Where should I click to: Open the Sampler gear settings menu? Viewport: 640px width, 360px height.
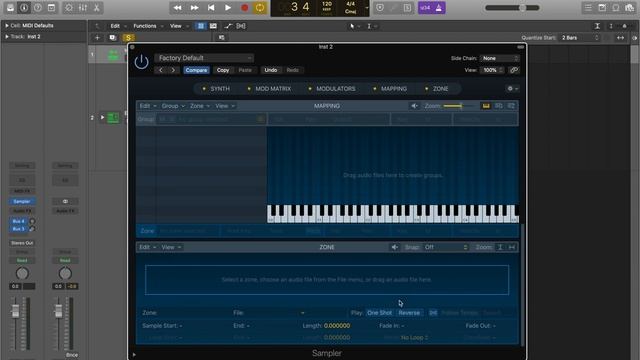pos(512,89)
